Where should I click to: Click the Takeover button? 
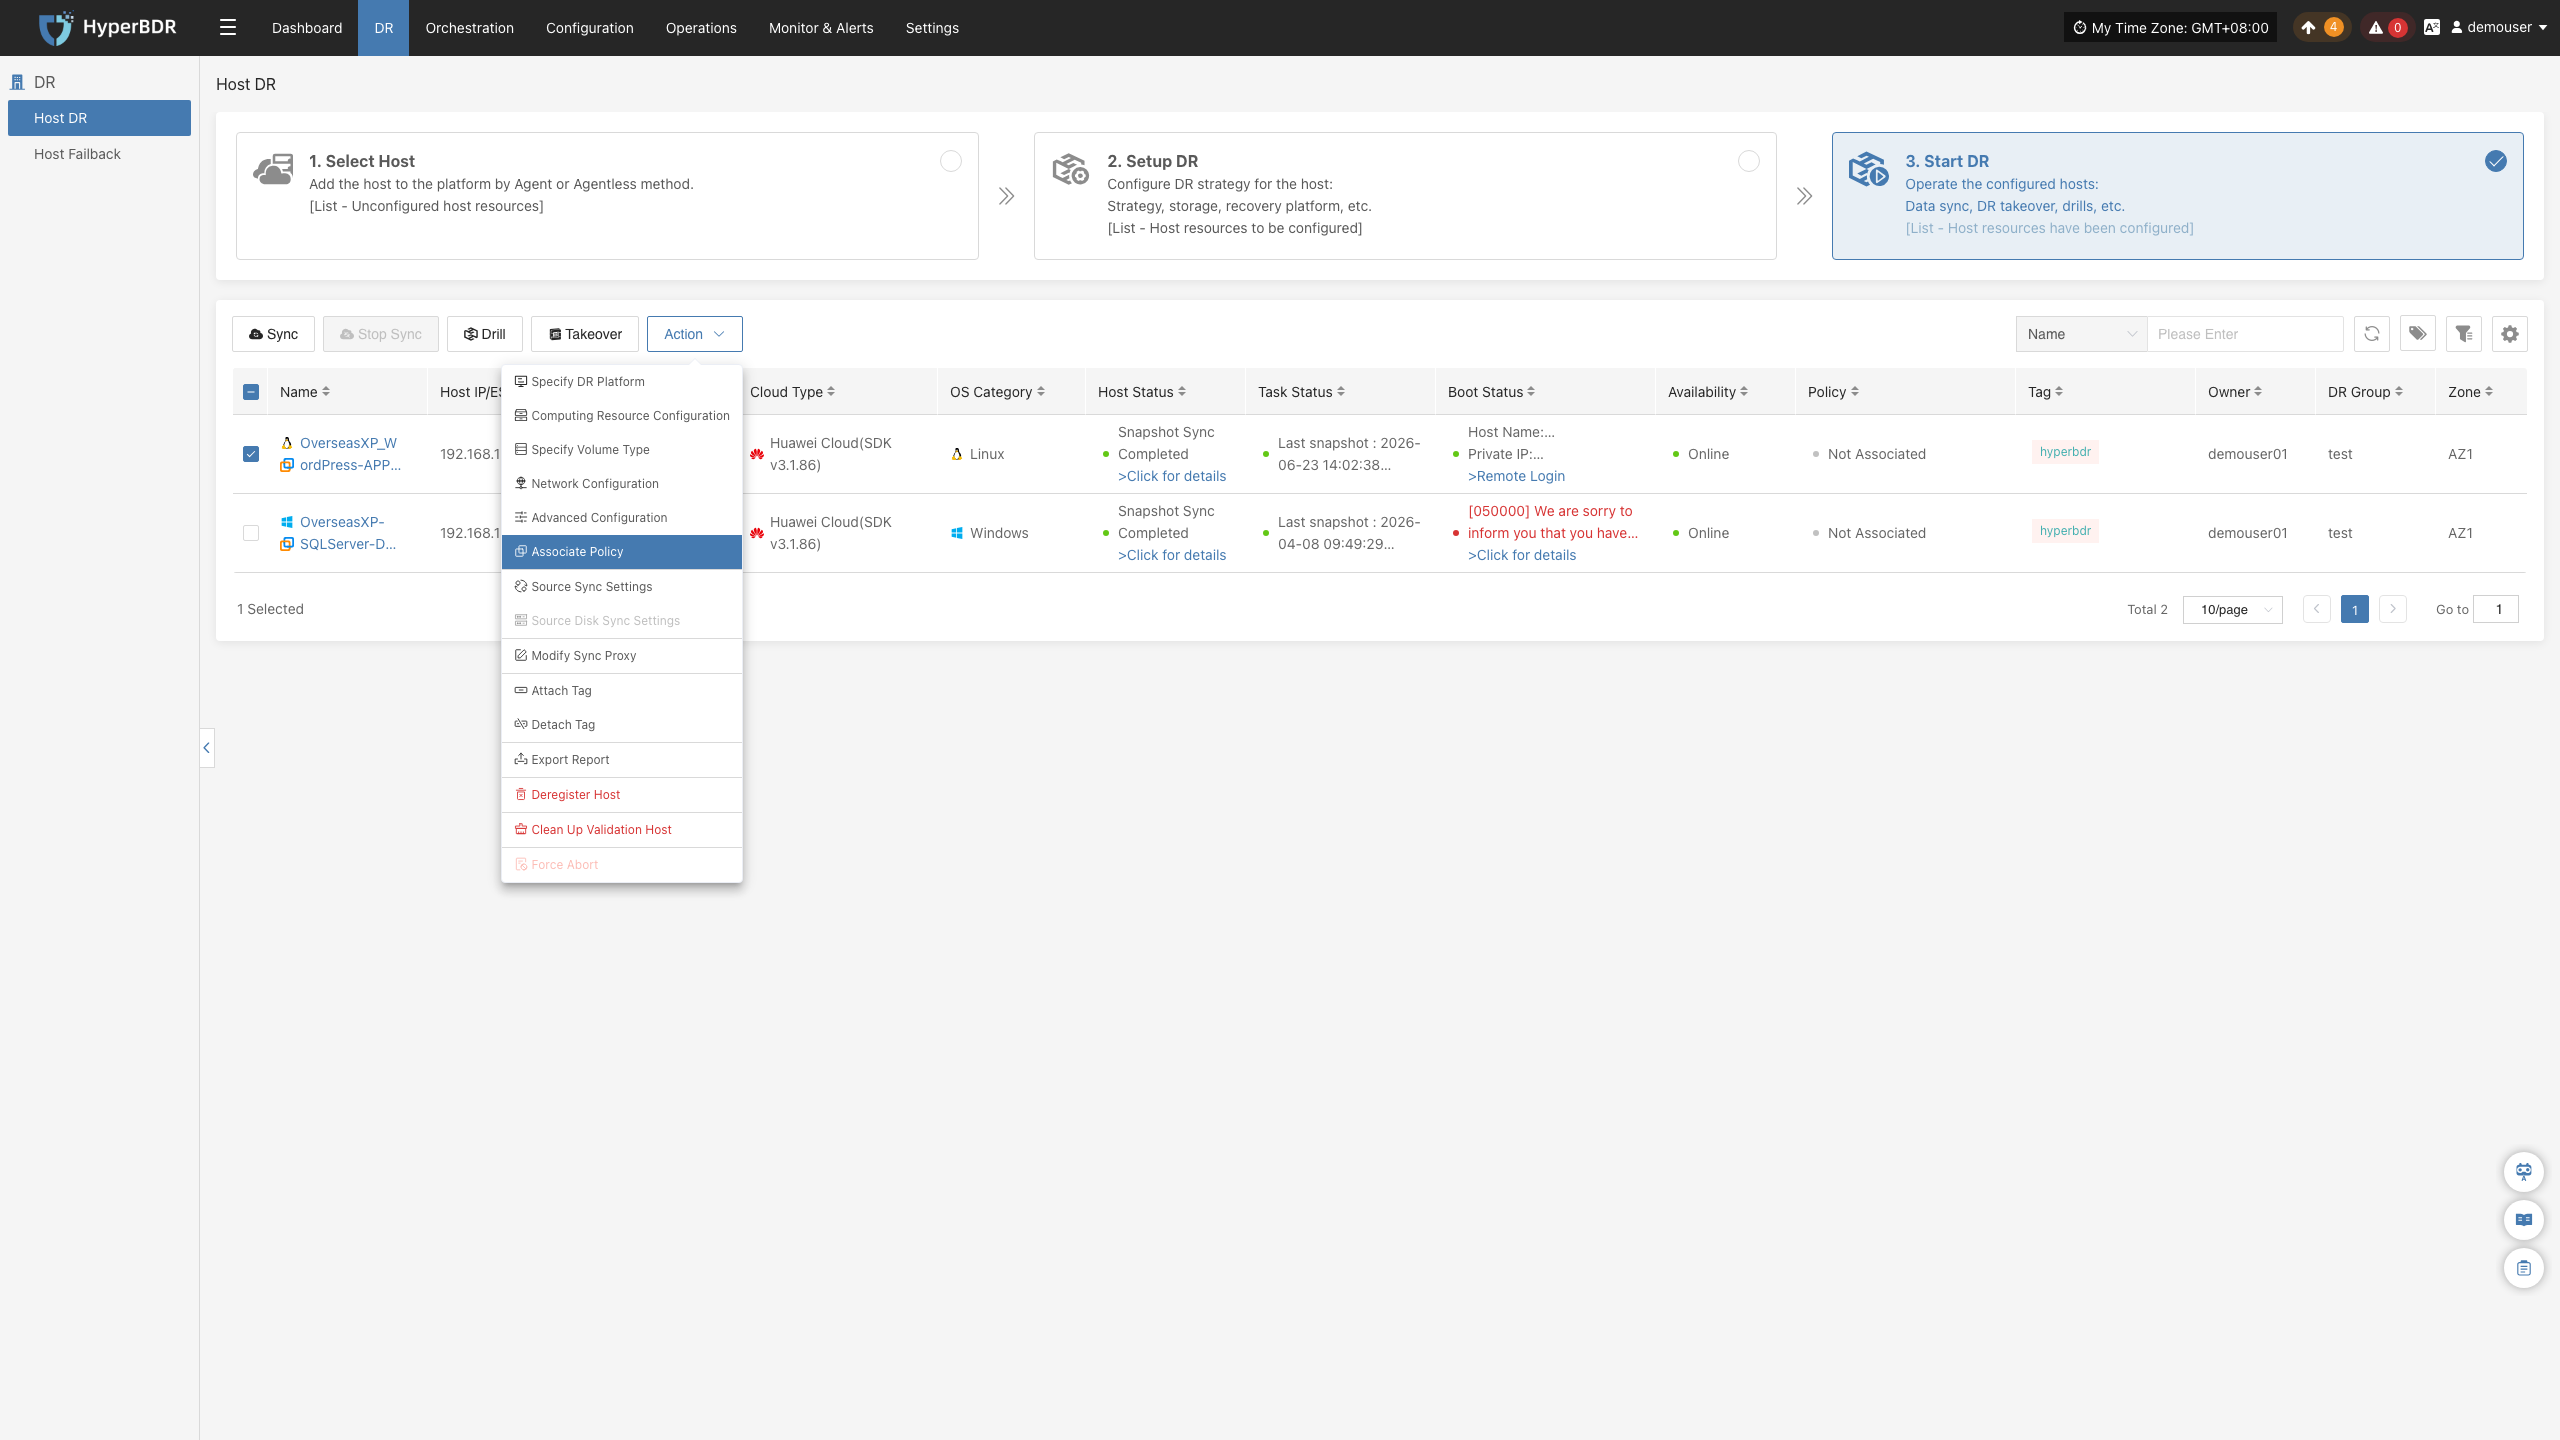click(585, 334)
